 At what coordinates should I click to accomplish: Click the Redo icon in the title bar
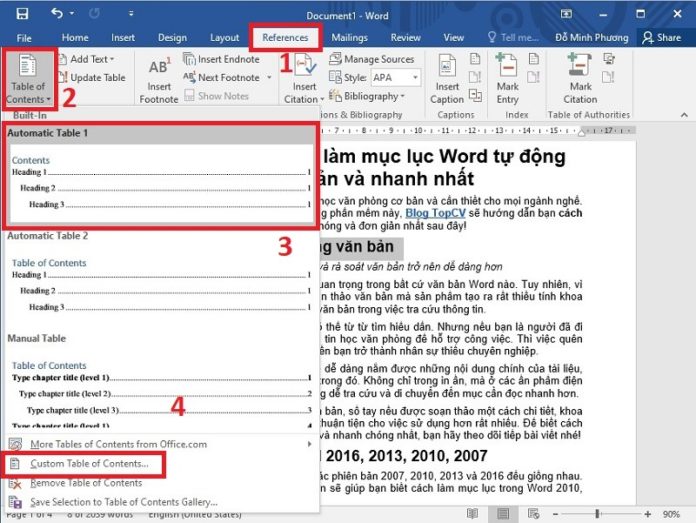tap(94, 14)
